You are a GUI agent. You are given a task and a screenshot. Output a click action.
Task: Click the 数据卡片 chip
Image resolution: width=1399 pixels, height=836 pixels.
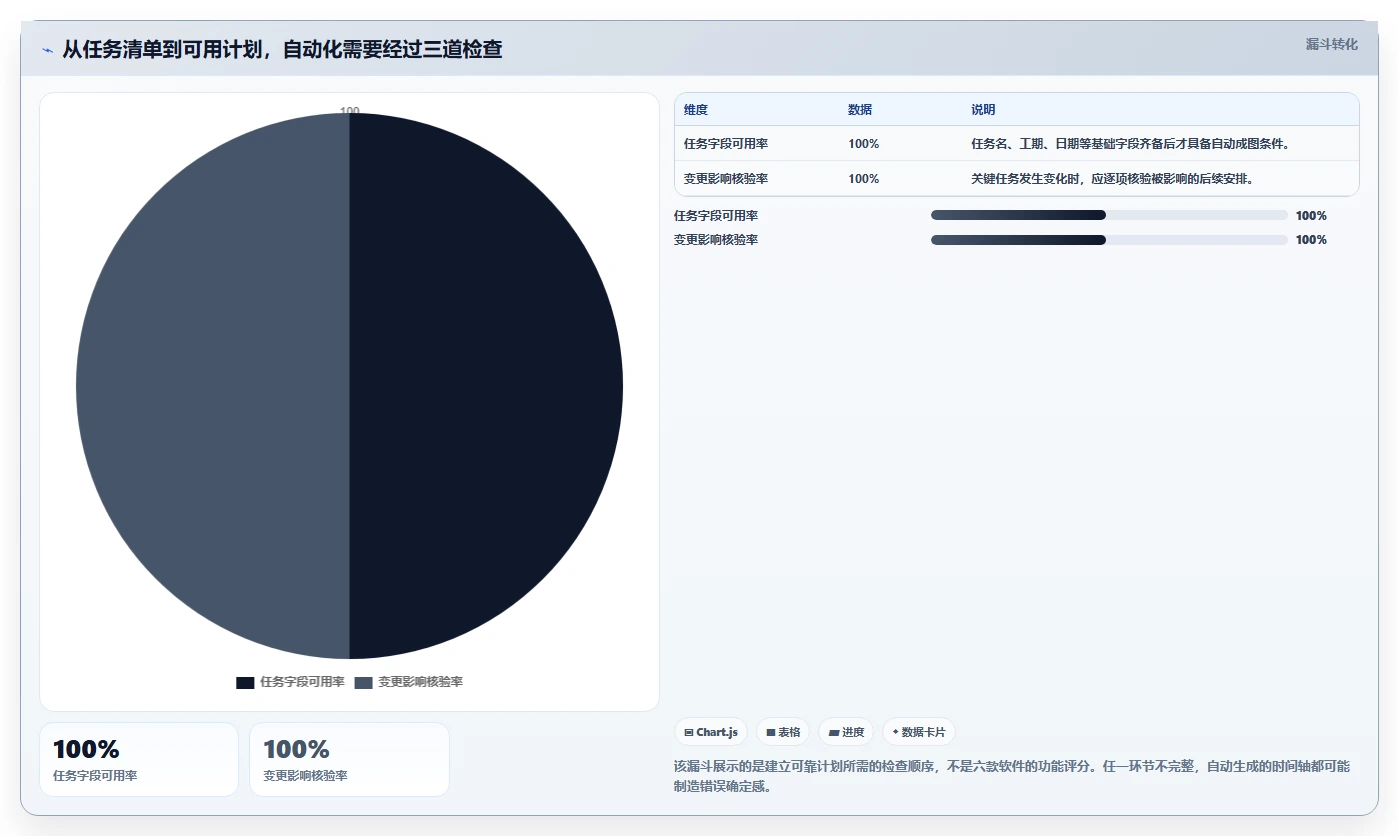(x=918, y=732)
